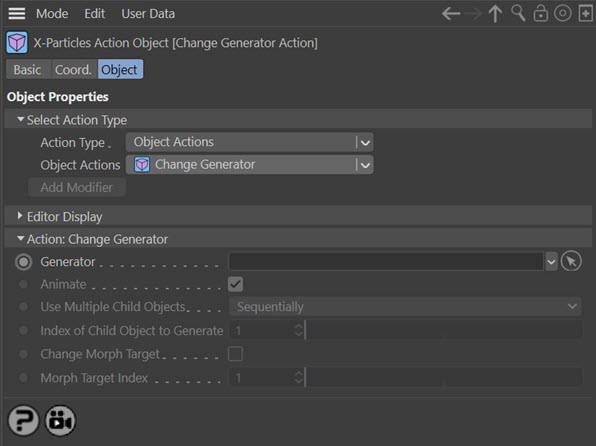Click the Index of Child Object stepper arrows
Viewport: 596px width, 446px height.
pyautogui.click(x=299, y=330)
